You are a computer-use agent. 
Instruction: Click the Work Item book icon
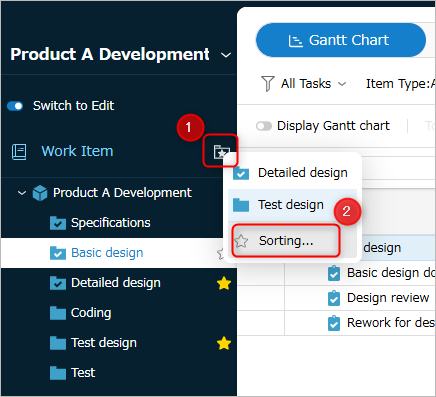point(19,152)
